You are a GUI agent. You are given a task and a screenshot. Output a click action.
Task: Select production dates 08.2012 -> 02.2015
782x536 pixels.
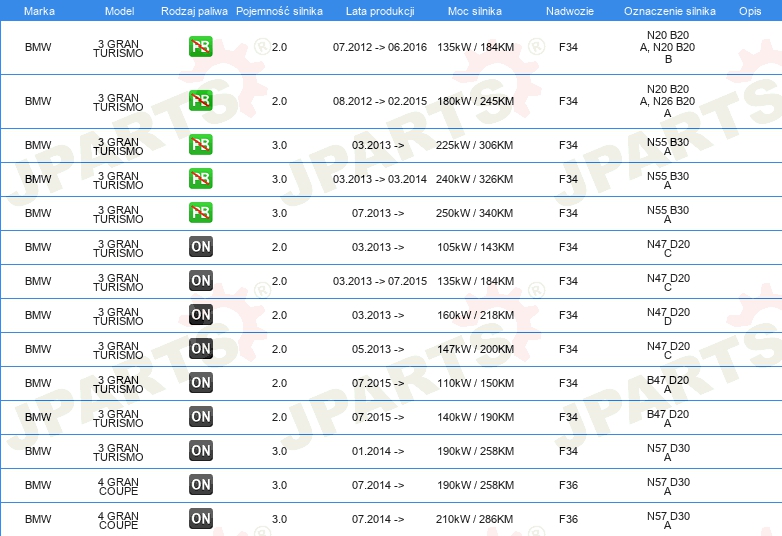pyautogui.click(x=380, y=101)
